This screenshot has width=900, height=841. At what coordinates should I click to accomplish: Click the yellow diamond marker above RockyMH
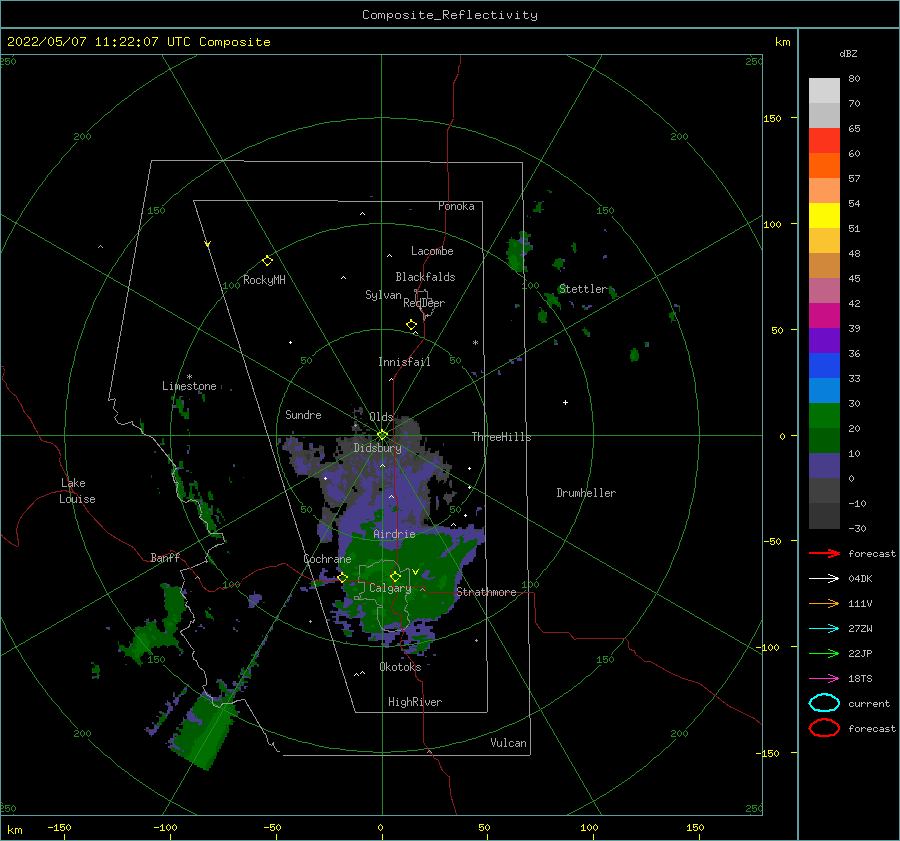click(267, 261)
